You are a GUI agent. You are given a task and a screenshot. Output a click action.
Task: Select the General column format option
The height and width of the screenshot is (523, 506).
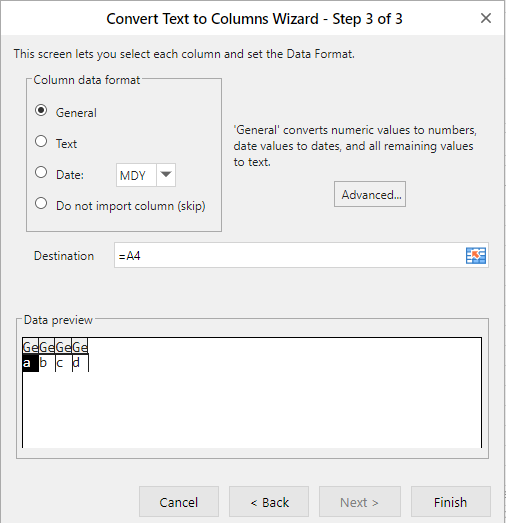coord(41,110)
